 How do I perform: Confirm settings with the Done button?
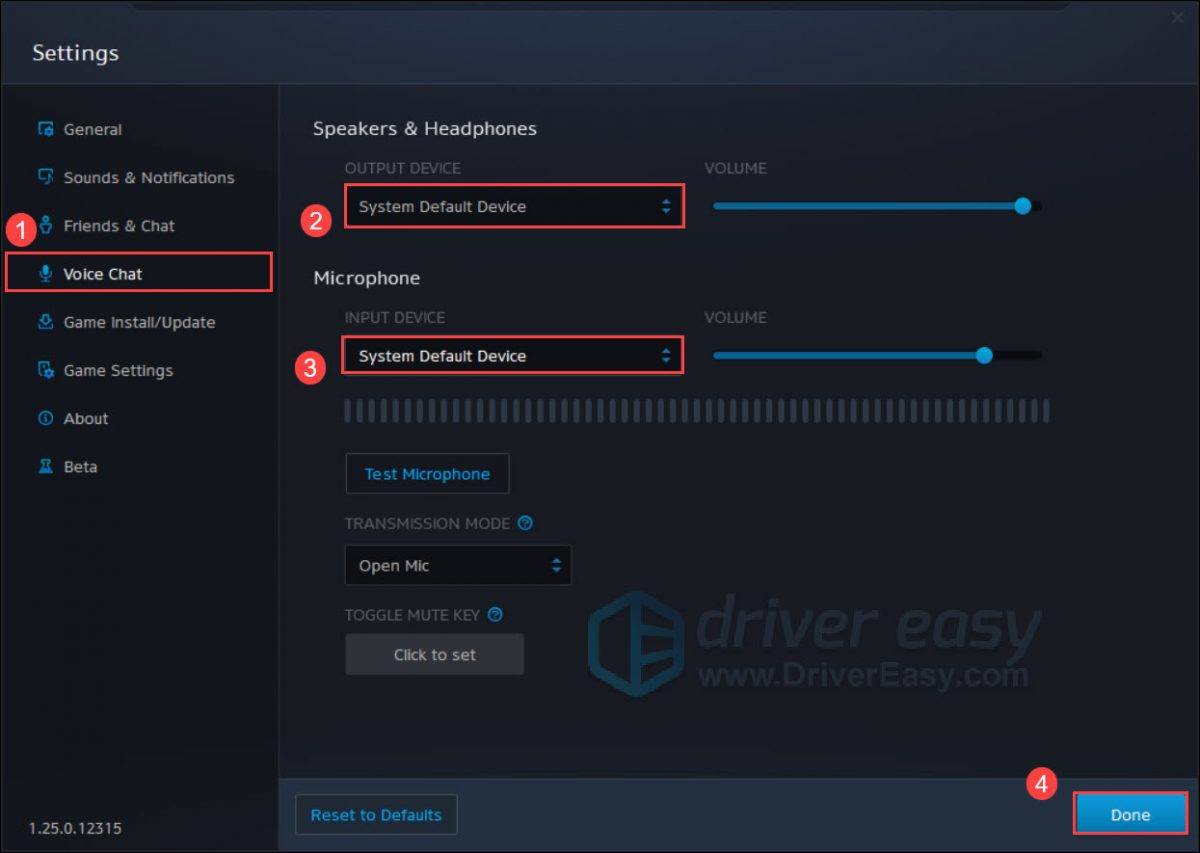click(1130, 814)
